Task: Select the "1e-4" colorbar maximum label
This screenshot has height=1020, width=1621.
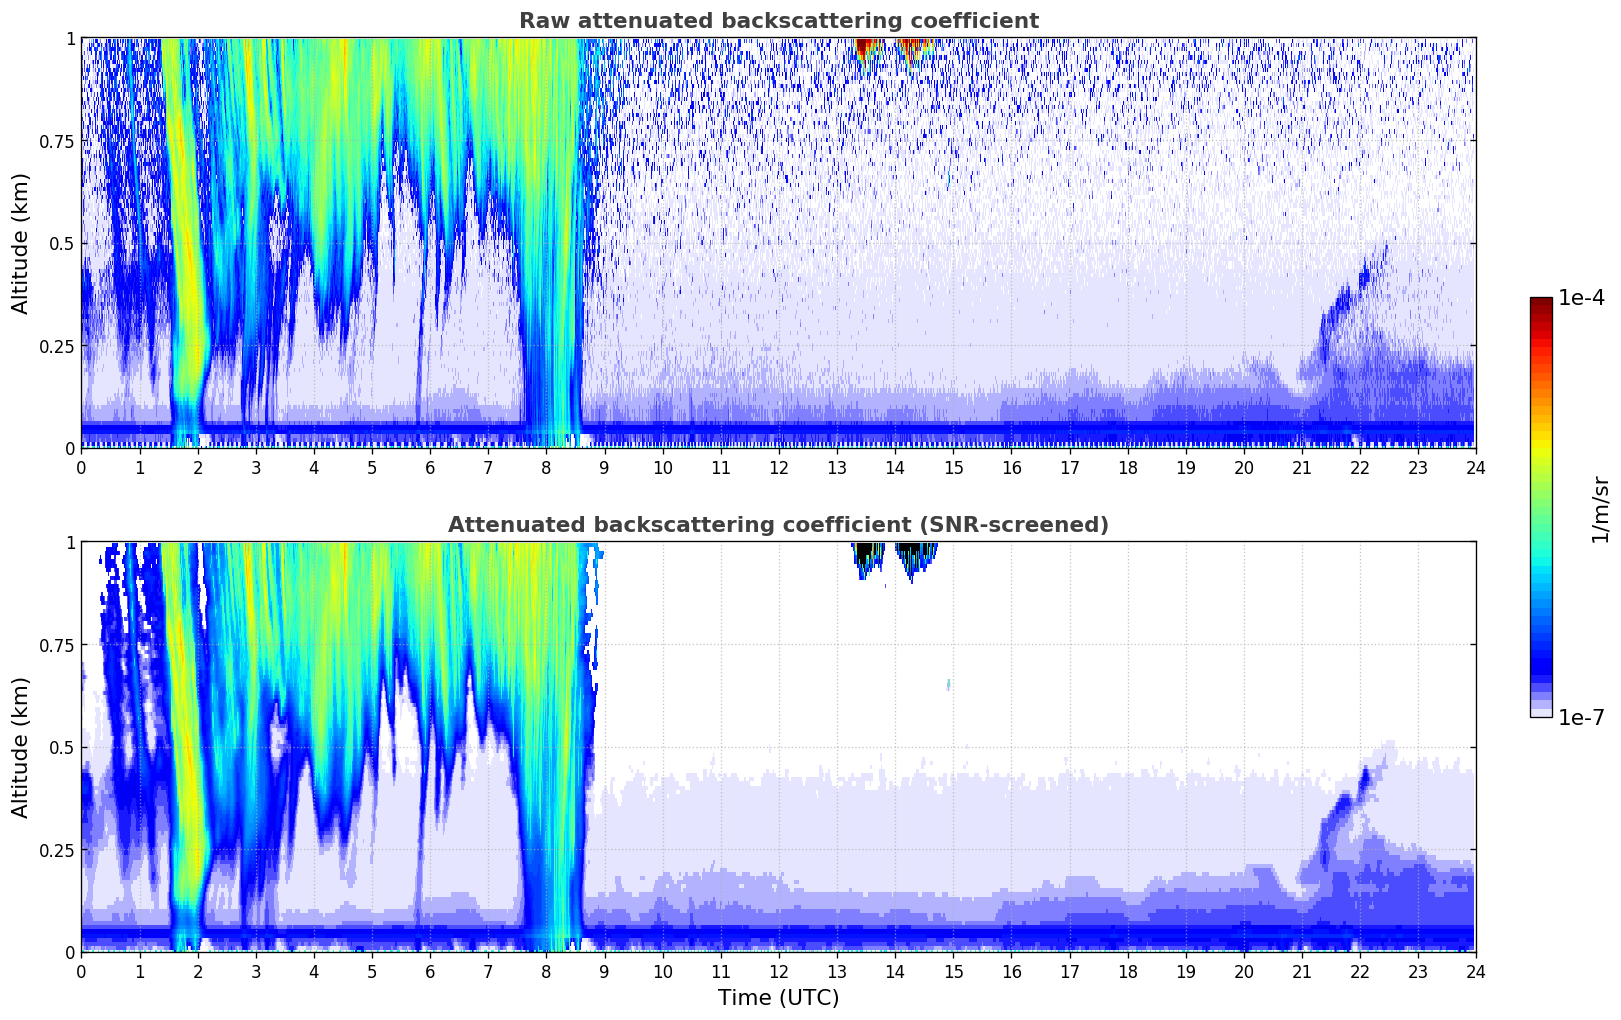Action: [1581, 298]
